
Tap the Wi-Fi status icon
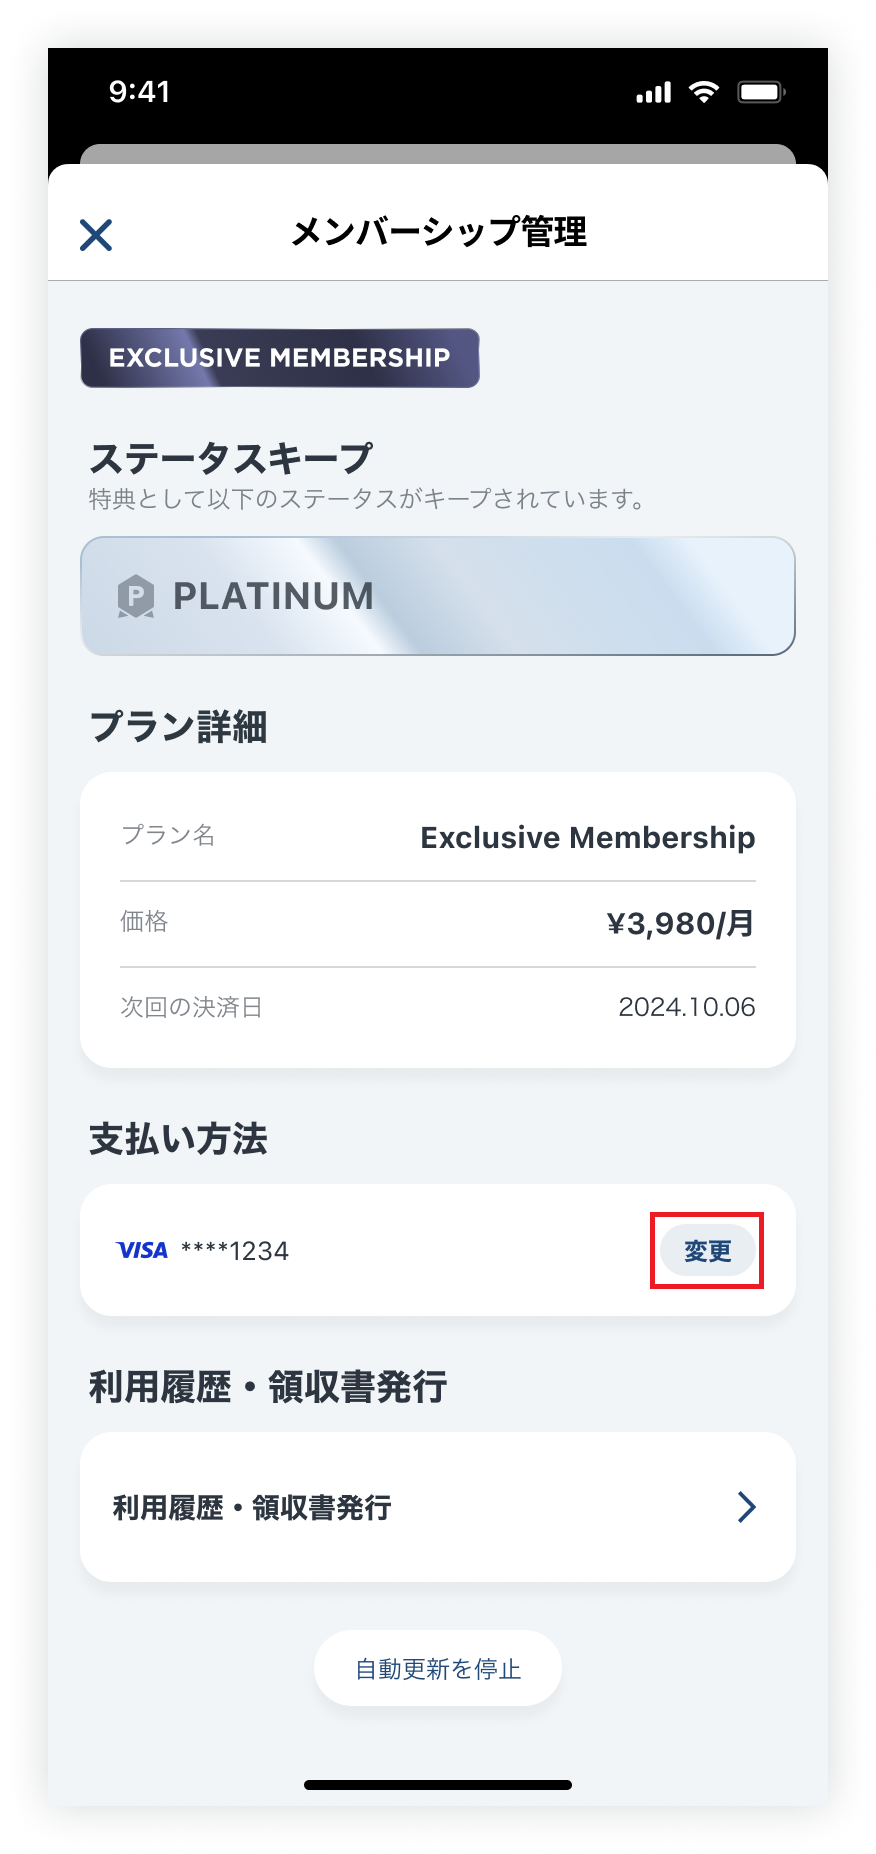click(704, 92)
